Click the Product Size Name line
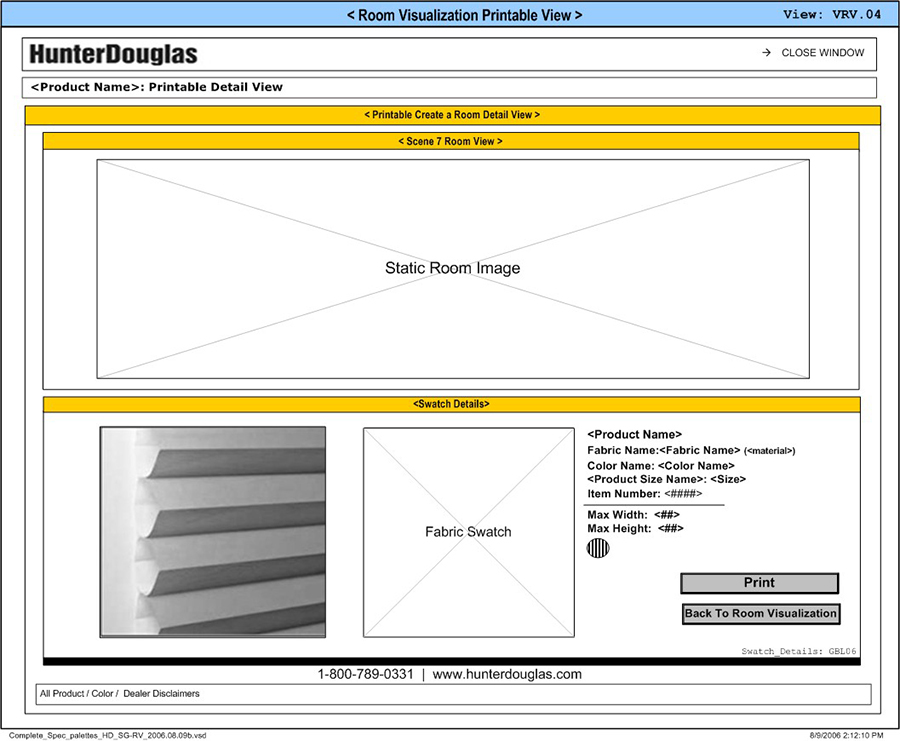 [x=666, y=479]
